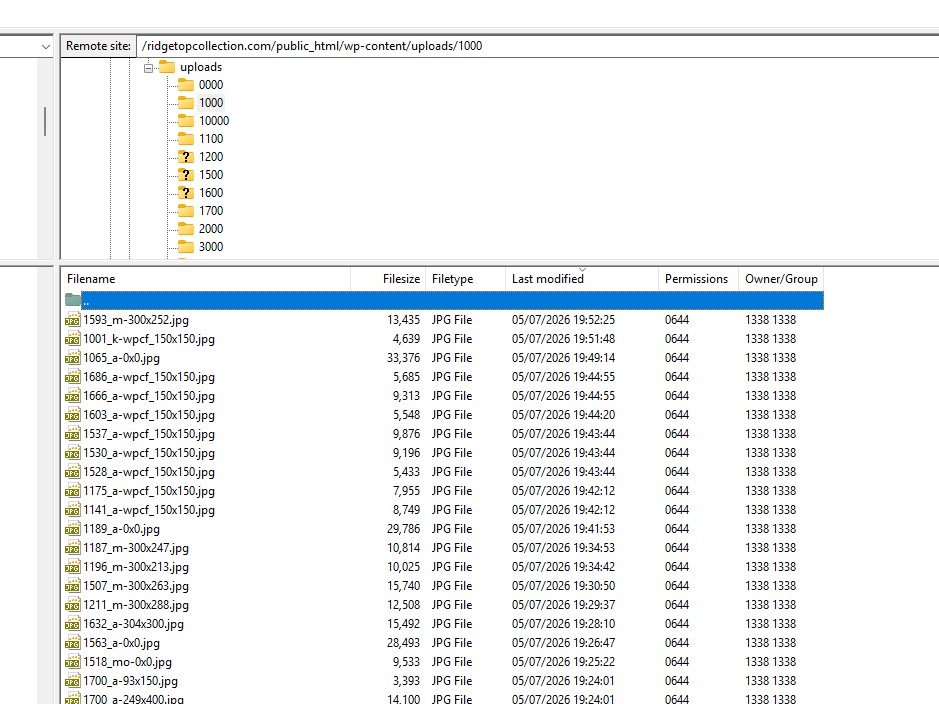Select file 1187_m-300x247.jpg
939x704 pixels.
pyautogui.click(x=135, y=548)
